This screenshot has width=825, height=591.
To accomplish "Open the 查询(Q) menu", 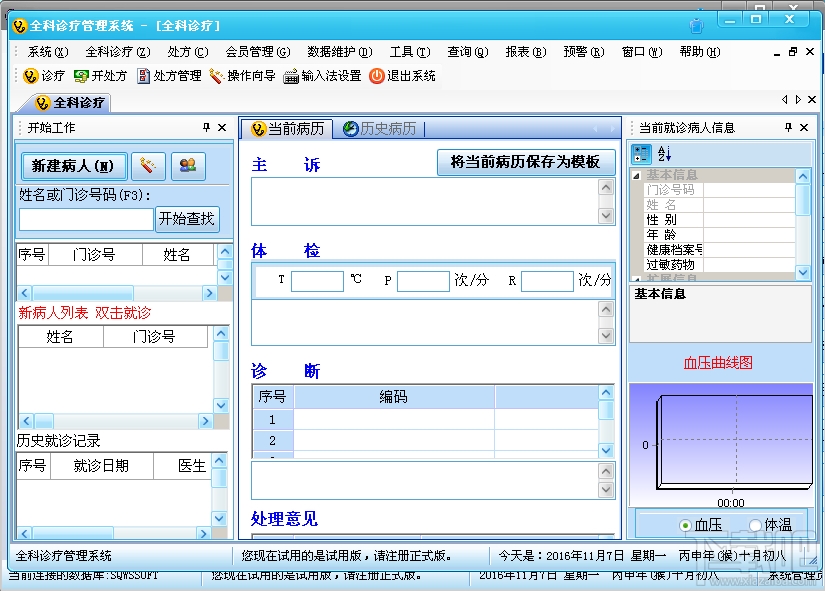I will [x=468, y=52].
